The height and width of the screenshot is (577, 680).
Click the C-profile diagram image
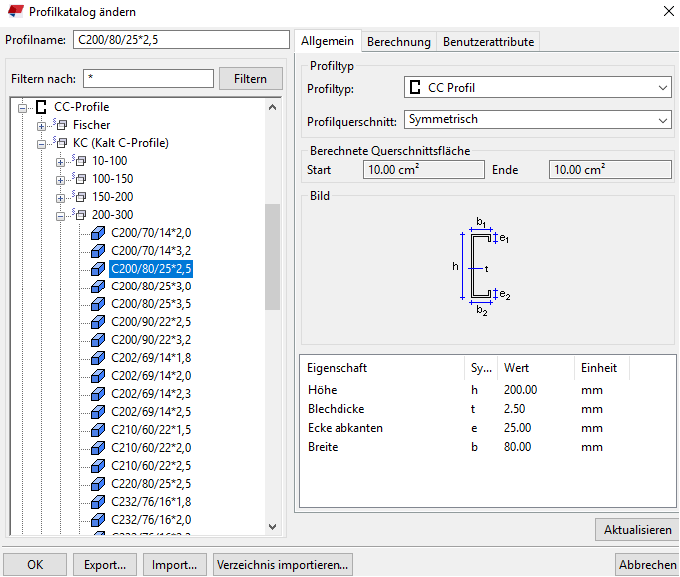click(481, 267)
